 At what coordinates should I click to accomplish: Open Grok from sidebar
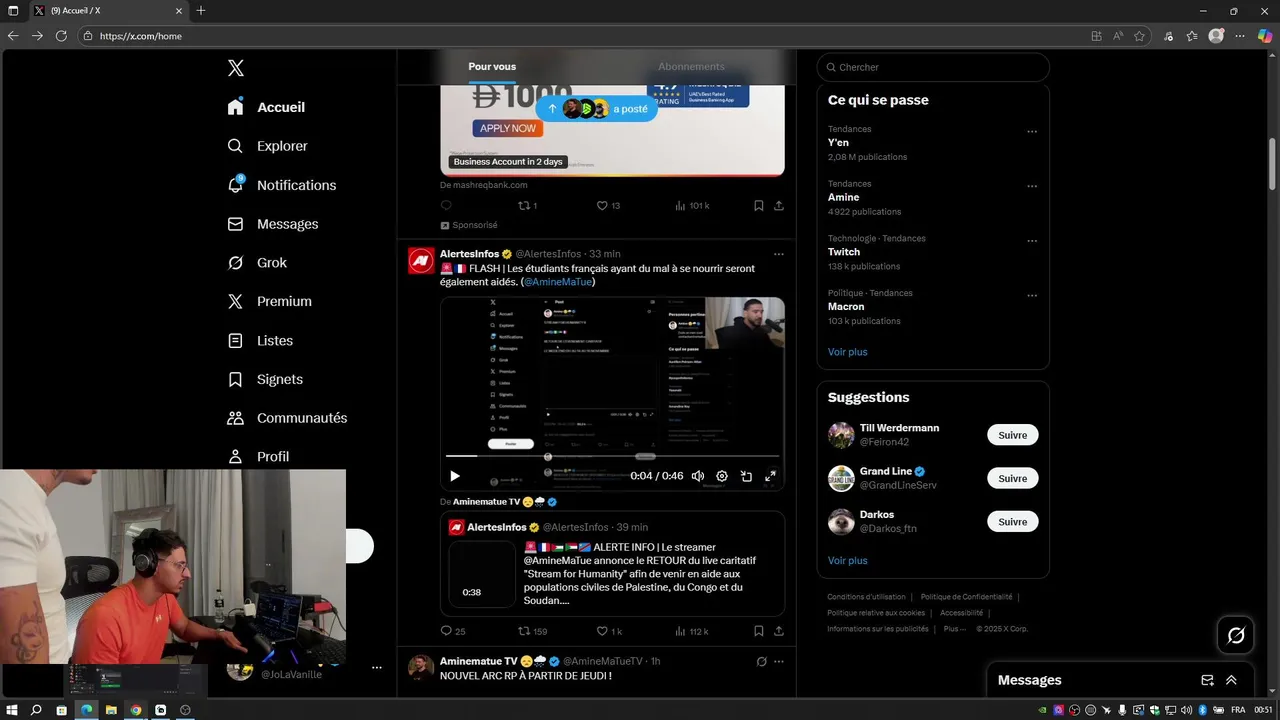click(x=257, y=263)
